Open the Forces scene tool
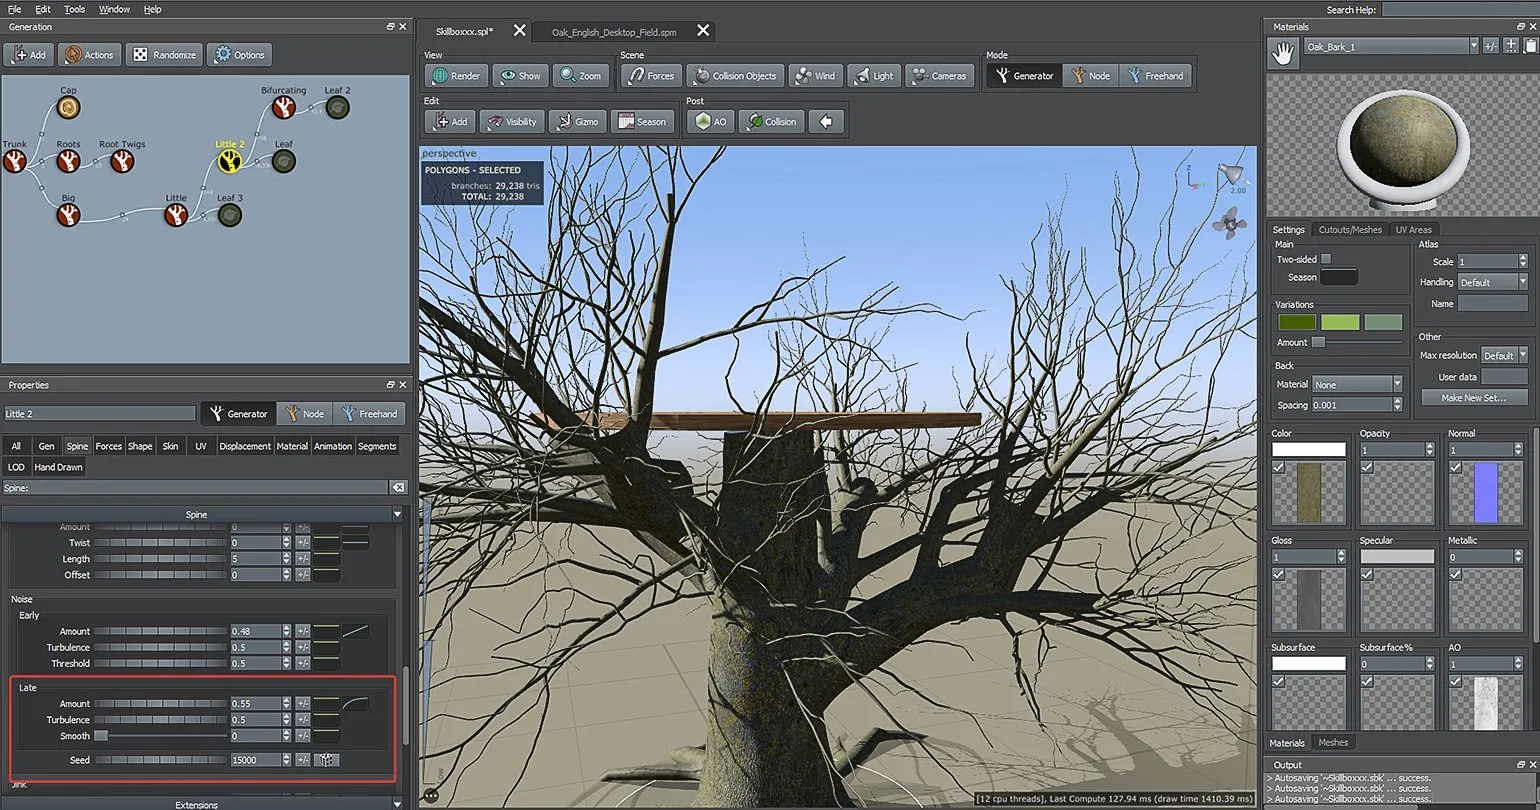The height and width of the screenshot is (810, 1540). [650, 76]
